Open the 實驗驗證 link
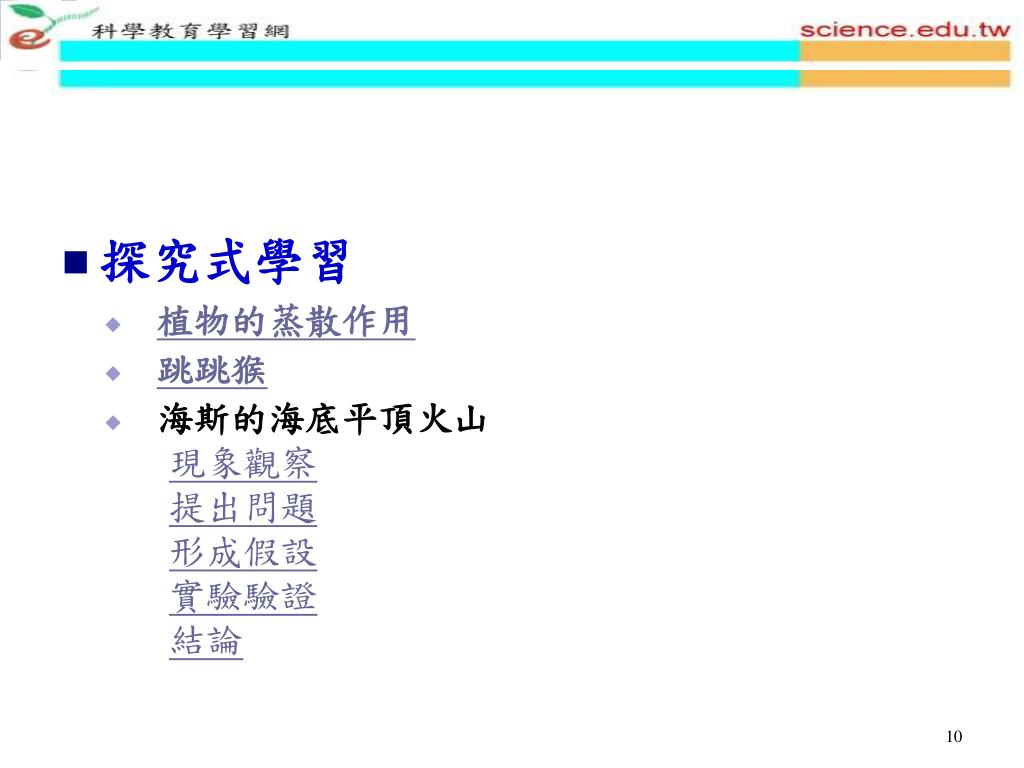 (x=243, y=596)
